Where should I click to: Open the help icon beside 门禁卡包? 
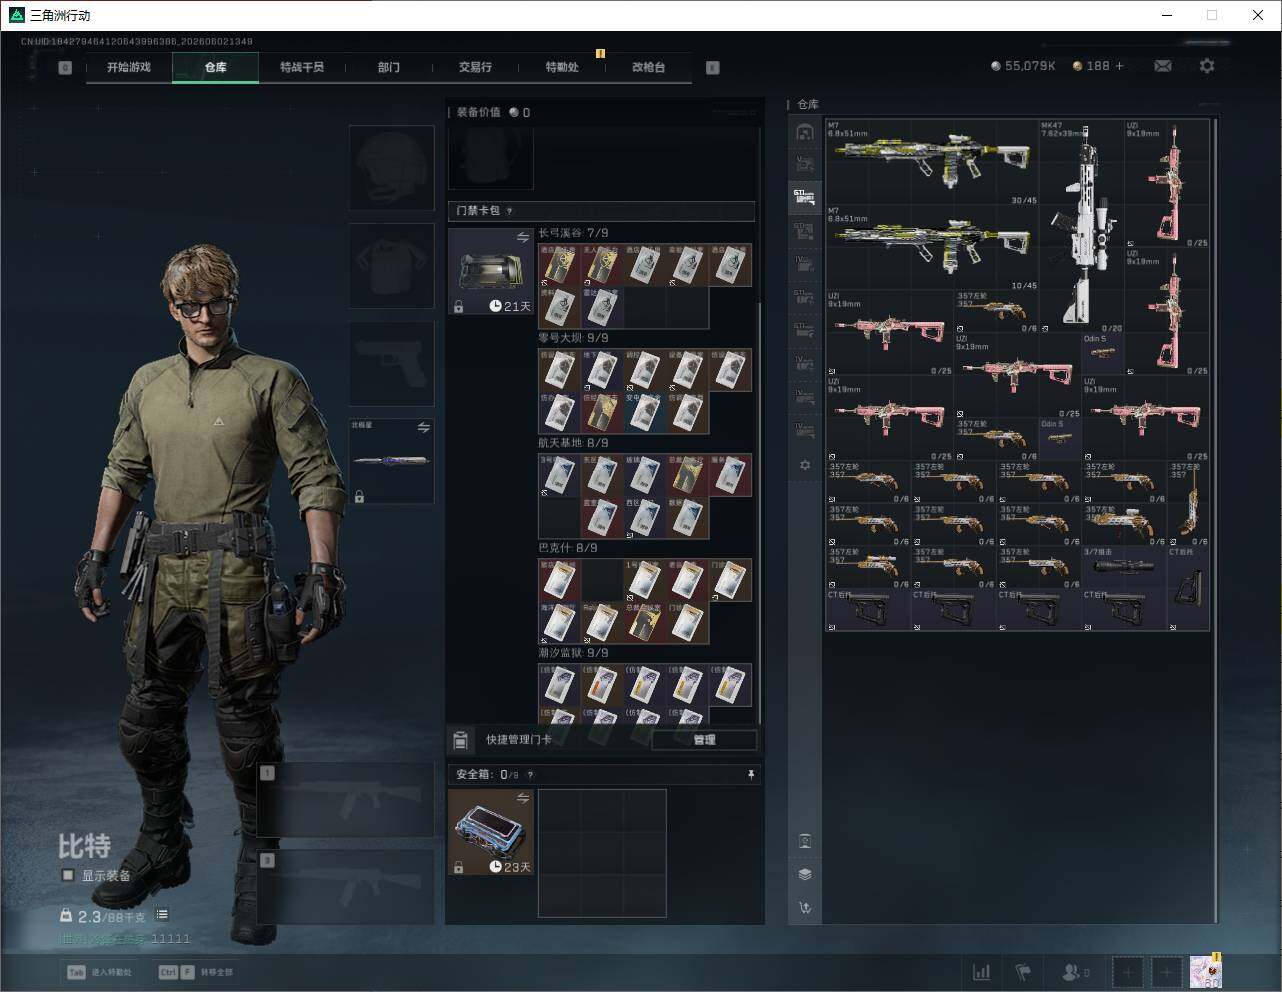click(x=510, y=211)
